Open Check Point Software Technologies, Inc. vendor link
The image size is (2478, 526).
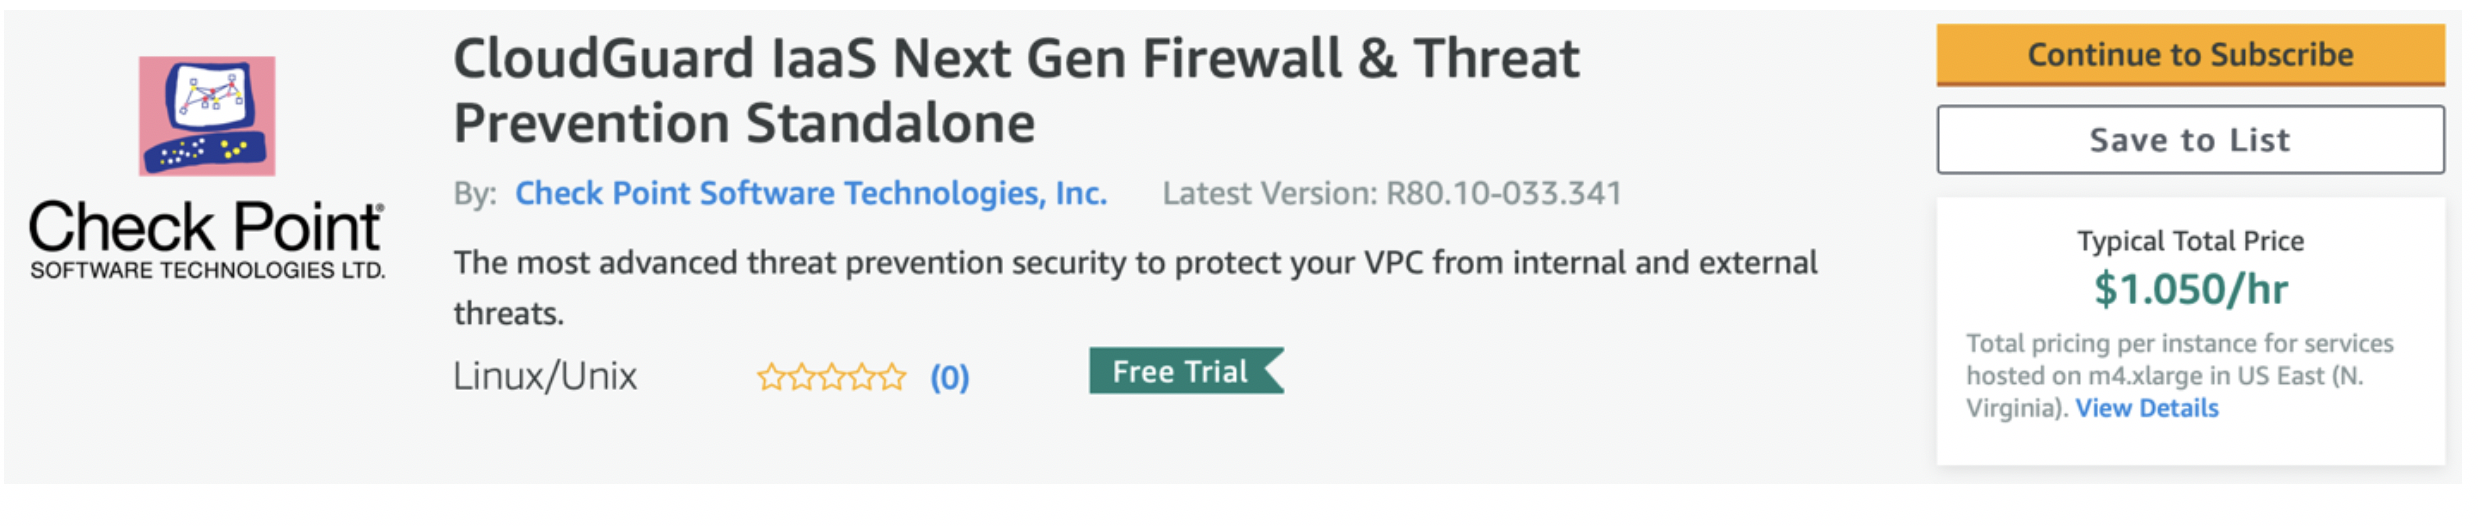pos(810,193)
